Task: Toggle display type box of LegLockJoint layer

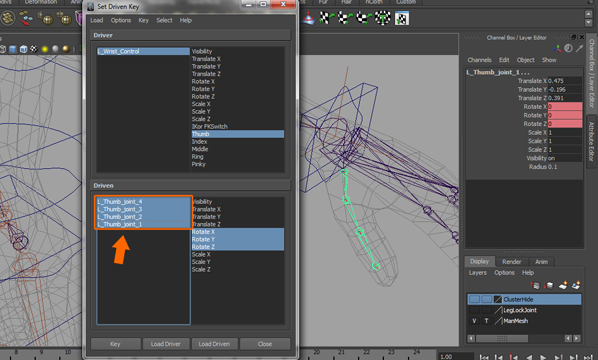Action: coord(486,310)
